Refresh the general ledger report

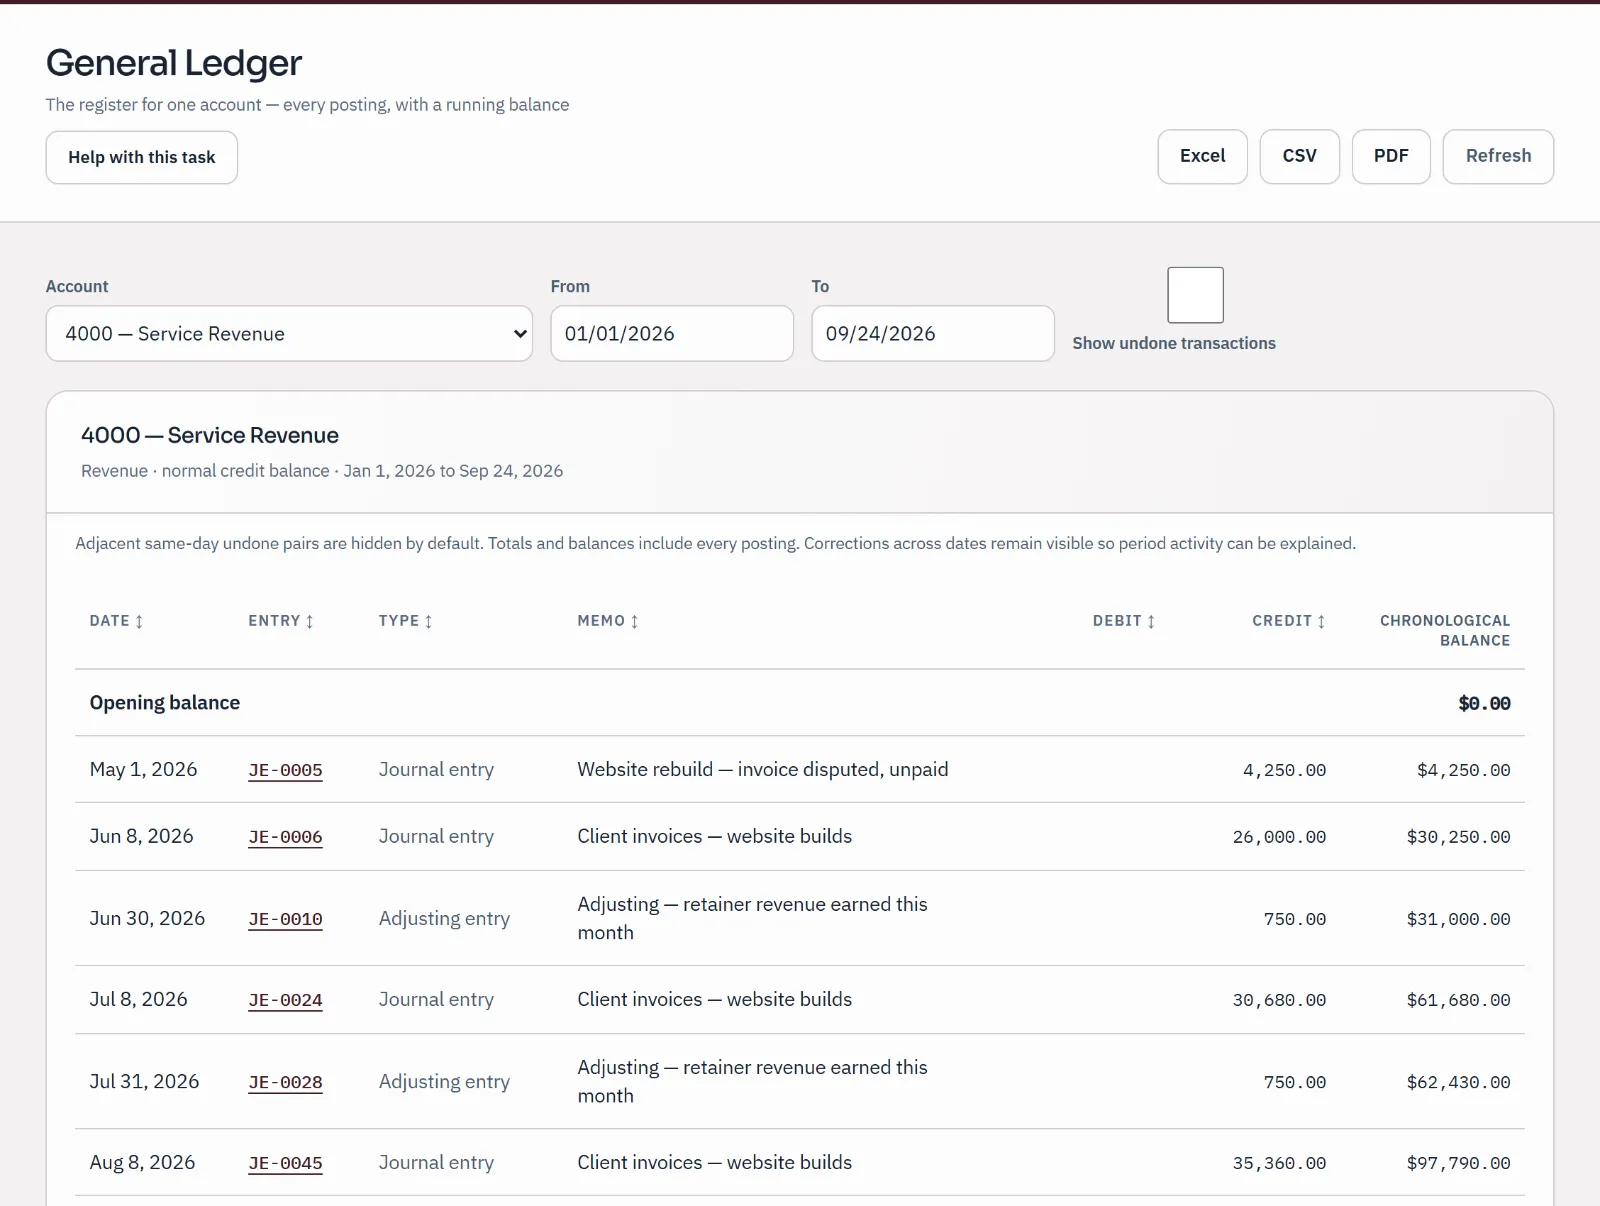(x=1498, y=156)
